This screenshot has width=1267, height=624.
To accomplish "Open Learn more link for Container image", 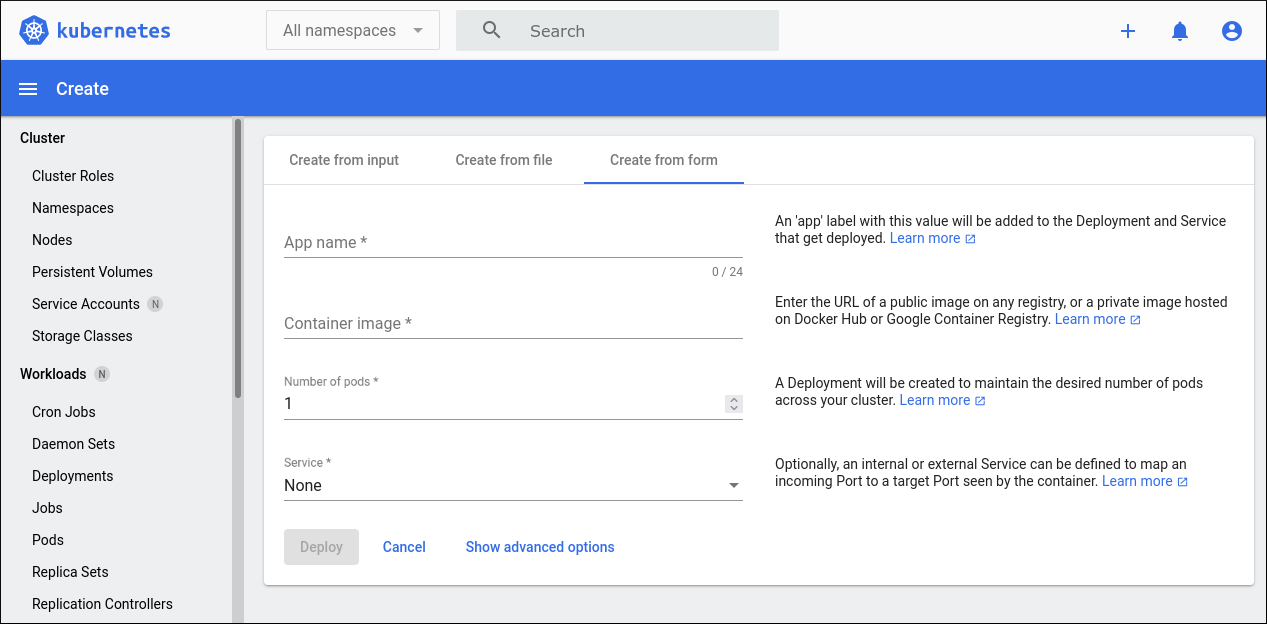I will [x=1090, y=319].
